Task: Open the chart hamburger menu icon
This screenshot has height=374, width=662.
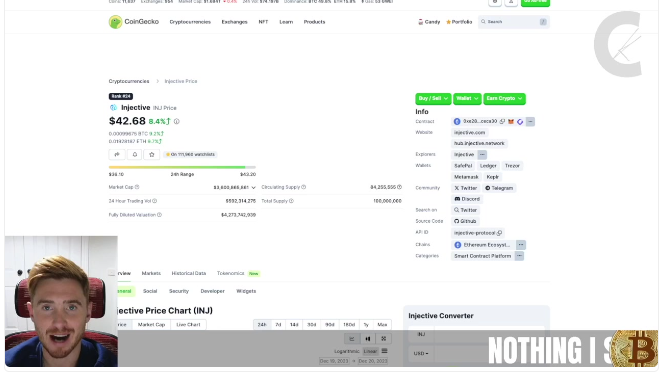Action: 384,351
